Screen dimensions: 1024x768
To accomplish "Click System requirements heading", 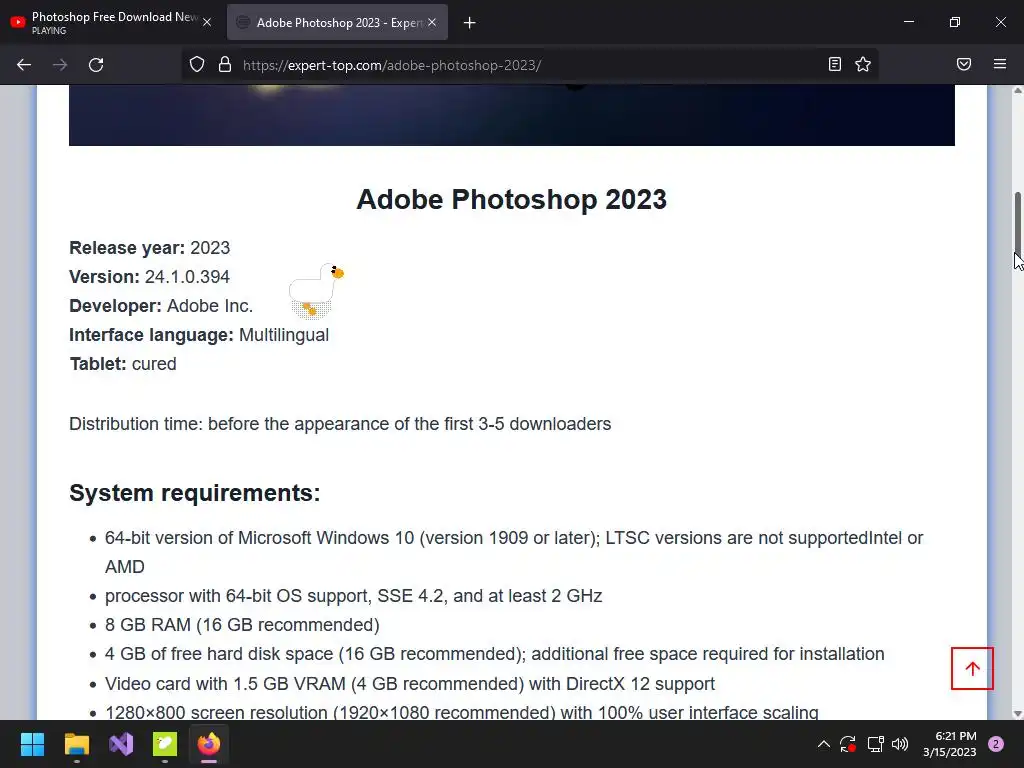I will 195,492.
